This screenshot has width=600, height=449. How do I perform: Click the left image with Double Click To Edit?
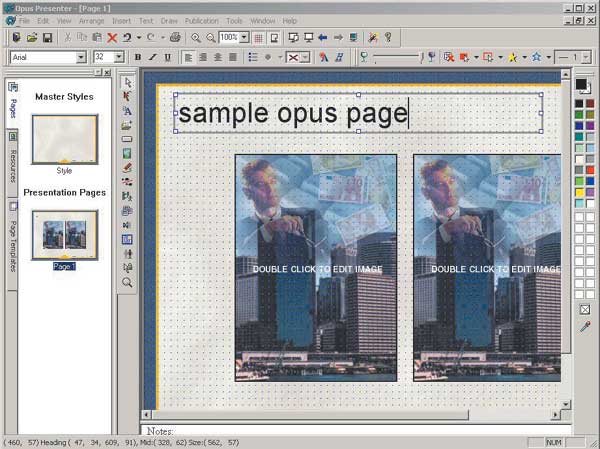coord(316,268)
